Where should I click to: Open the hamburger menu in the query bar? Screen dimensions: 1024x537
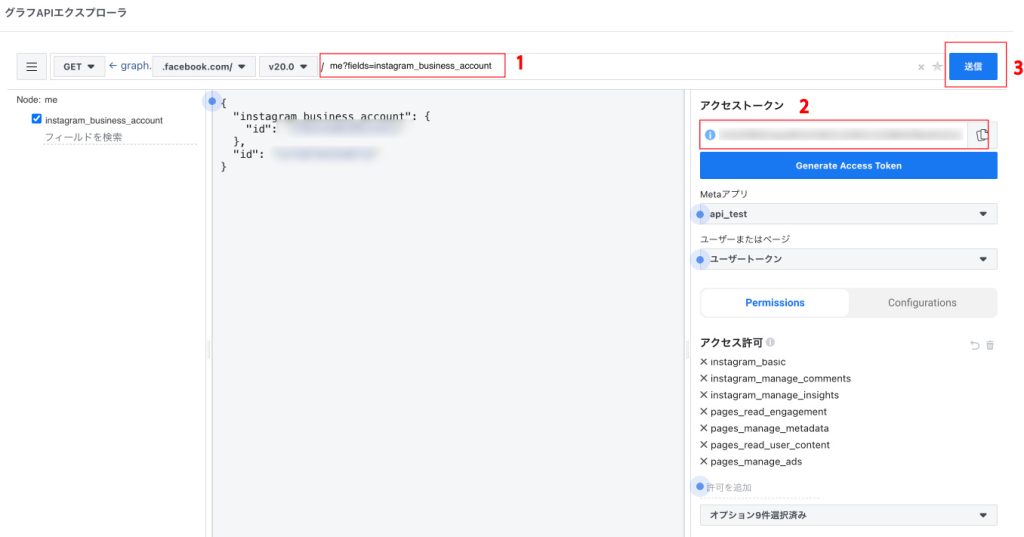click(31, 67)
